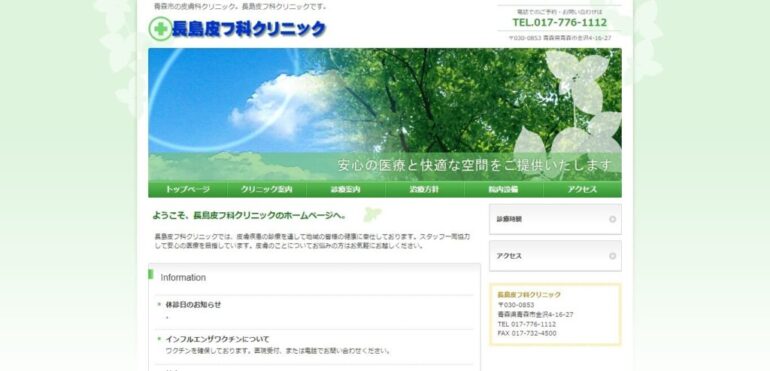Image resolution: width=770 pixels, height=371 pixels.
Task: Open the インフルエンザワクチンについて information entry
Action: [217, 339]
